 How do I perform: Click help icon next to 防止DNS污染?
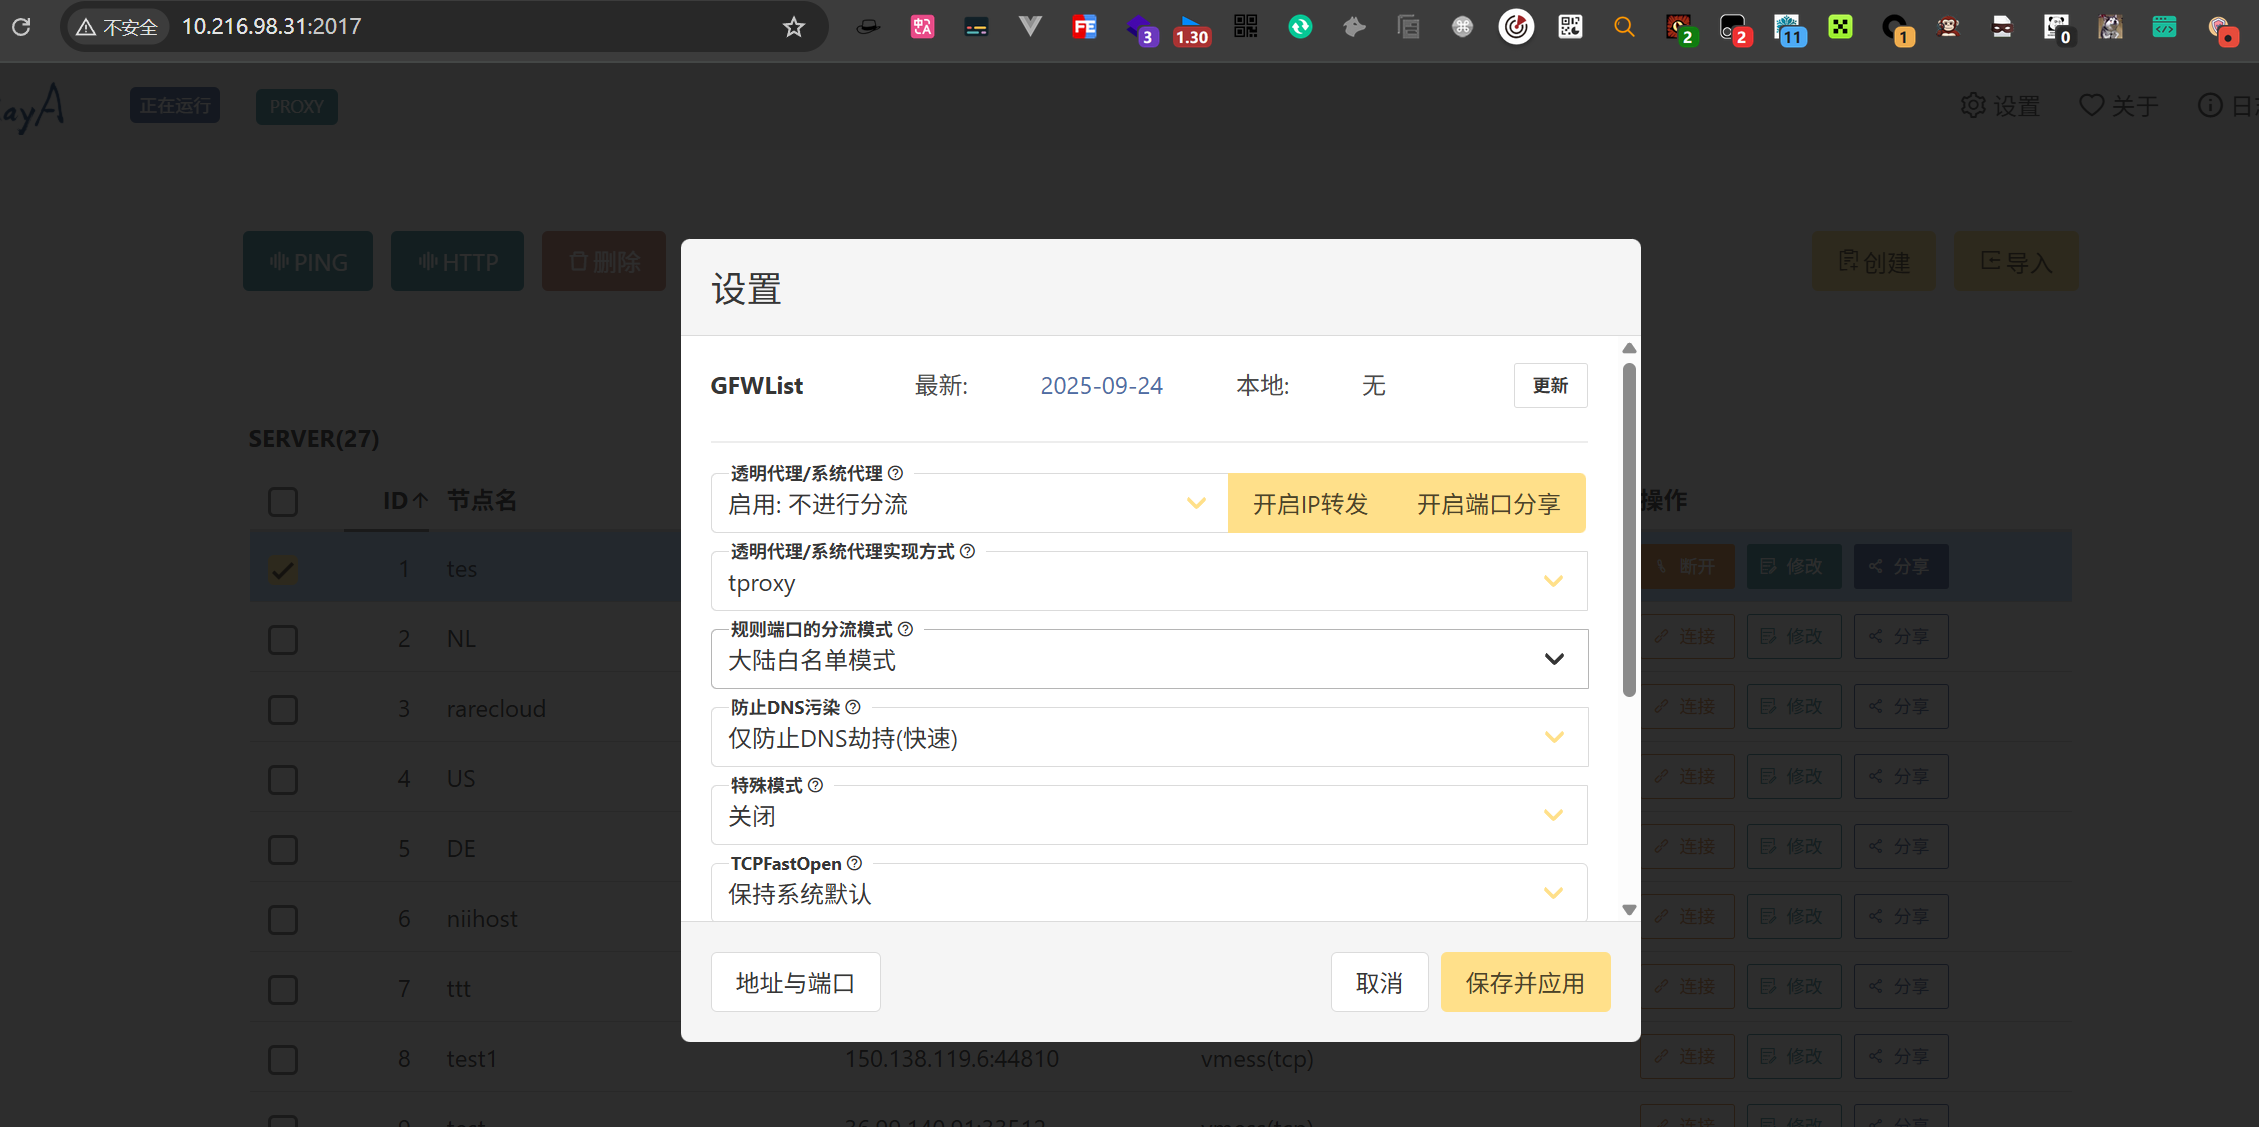[x=852, y=707]
